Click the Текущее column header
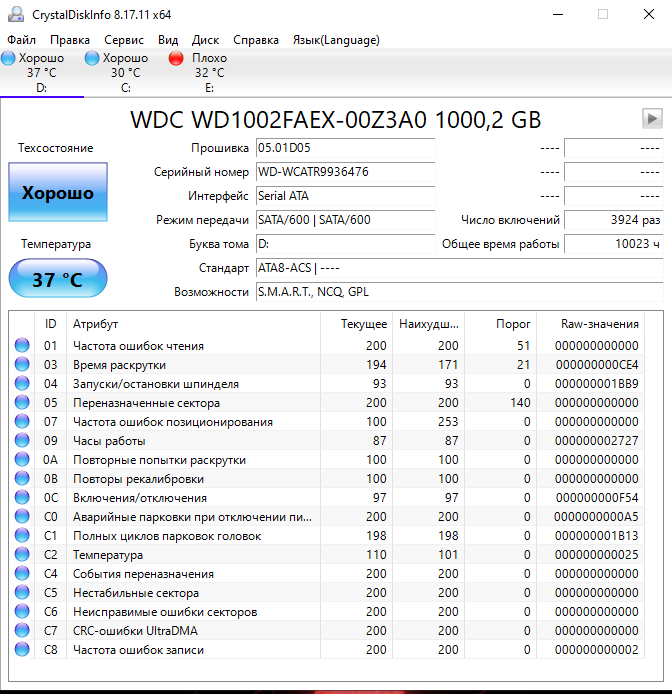The width and height of the screenshot is (672, 694). (x=356, y=324)
